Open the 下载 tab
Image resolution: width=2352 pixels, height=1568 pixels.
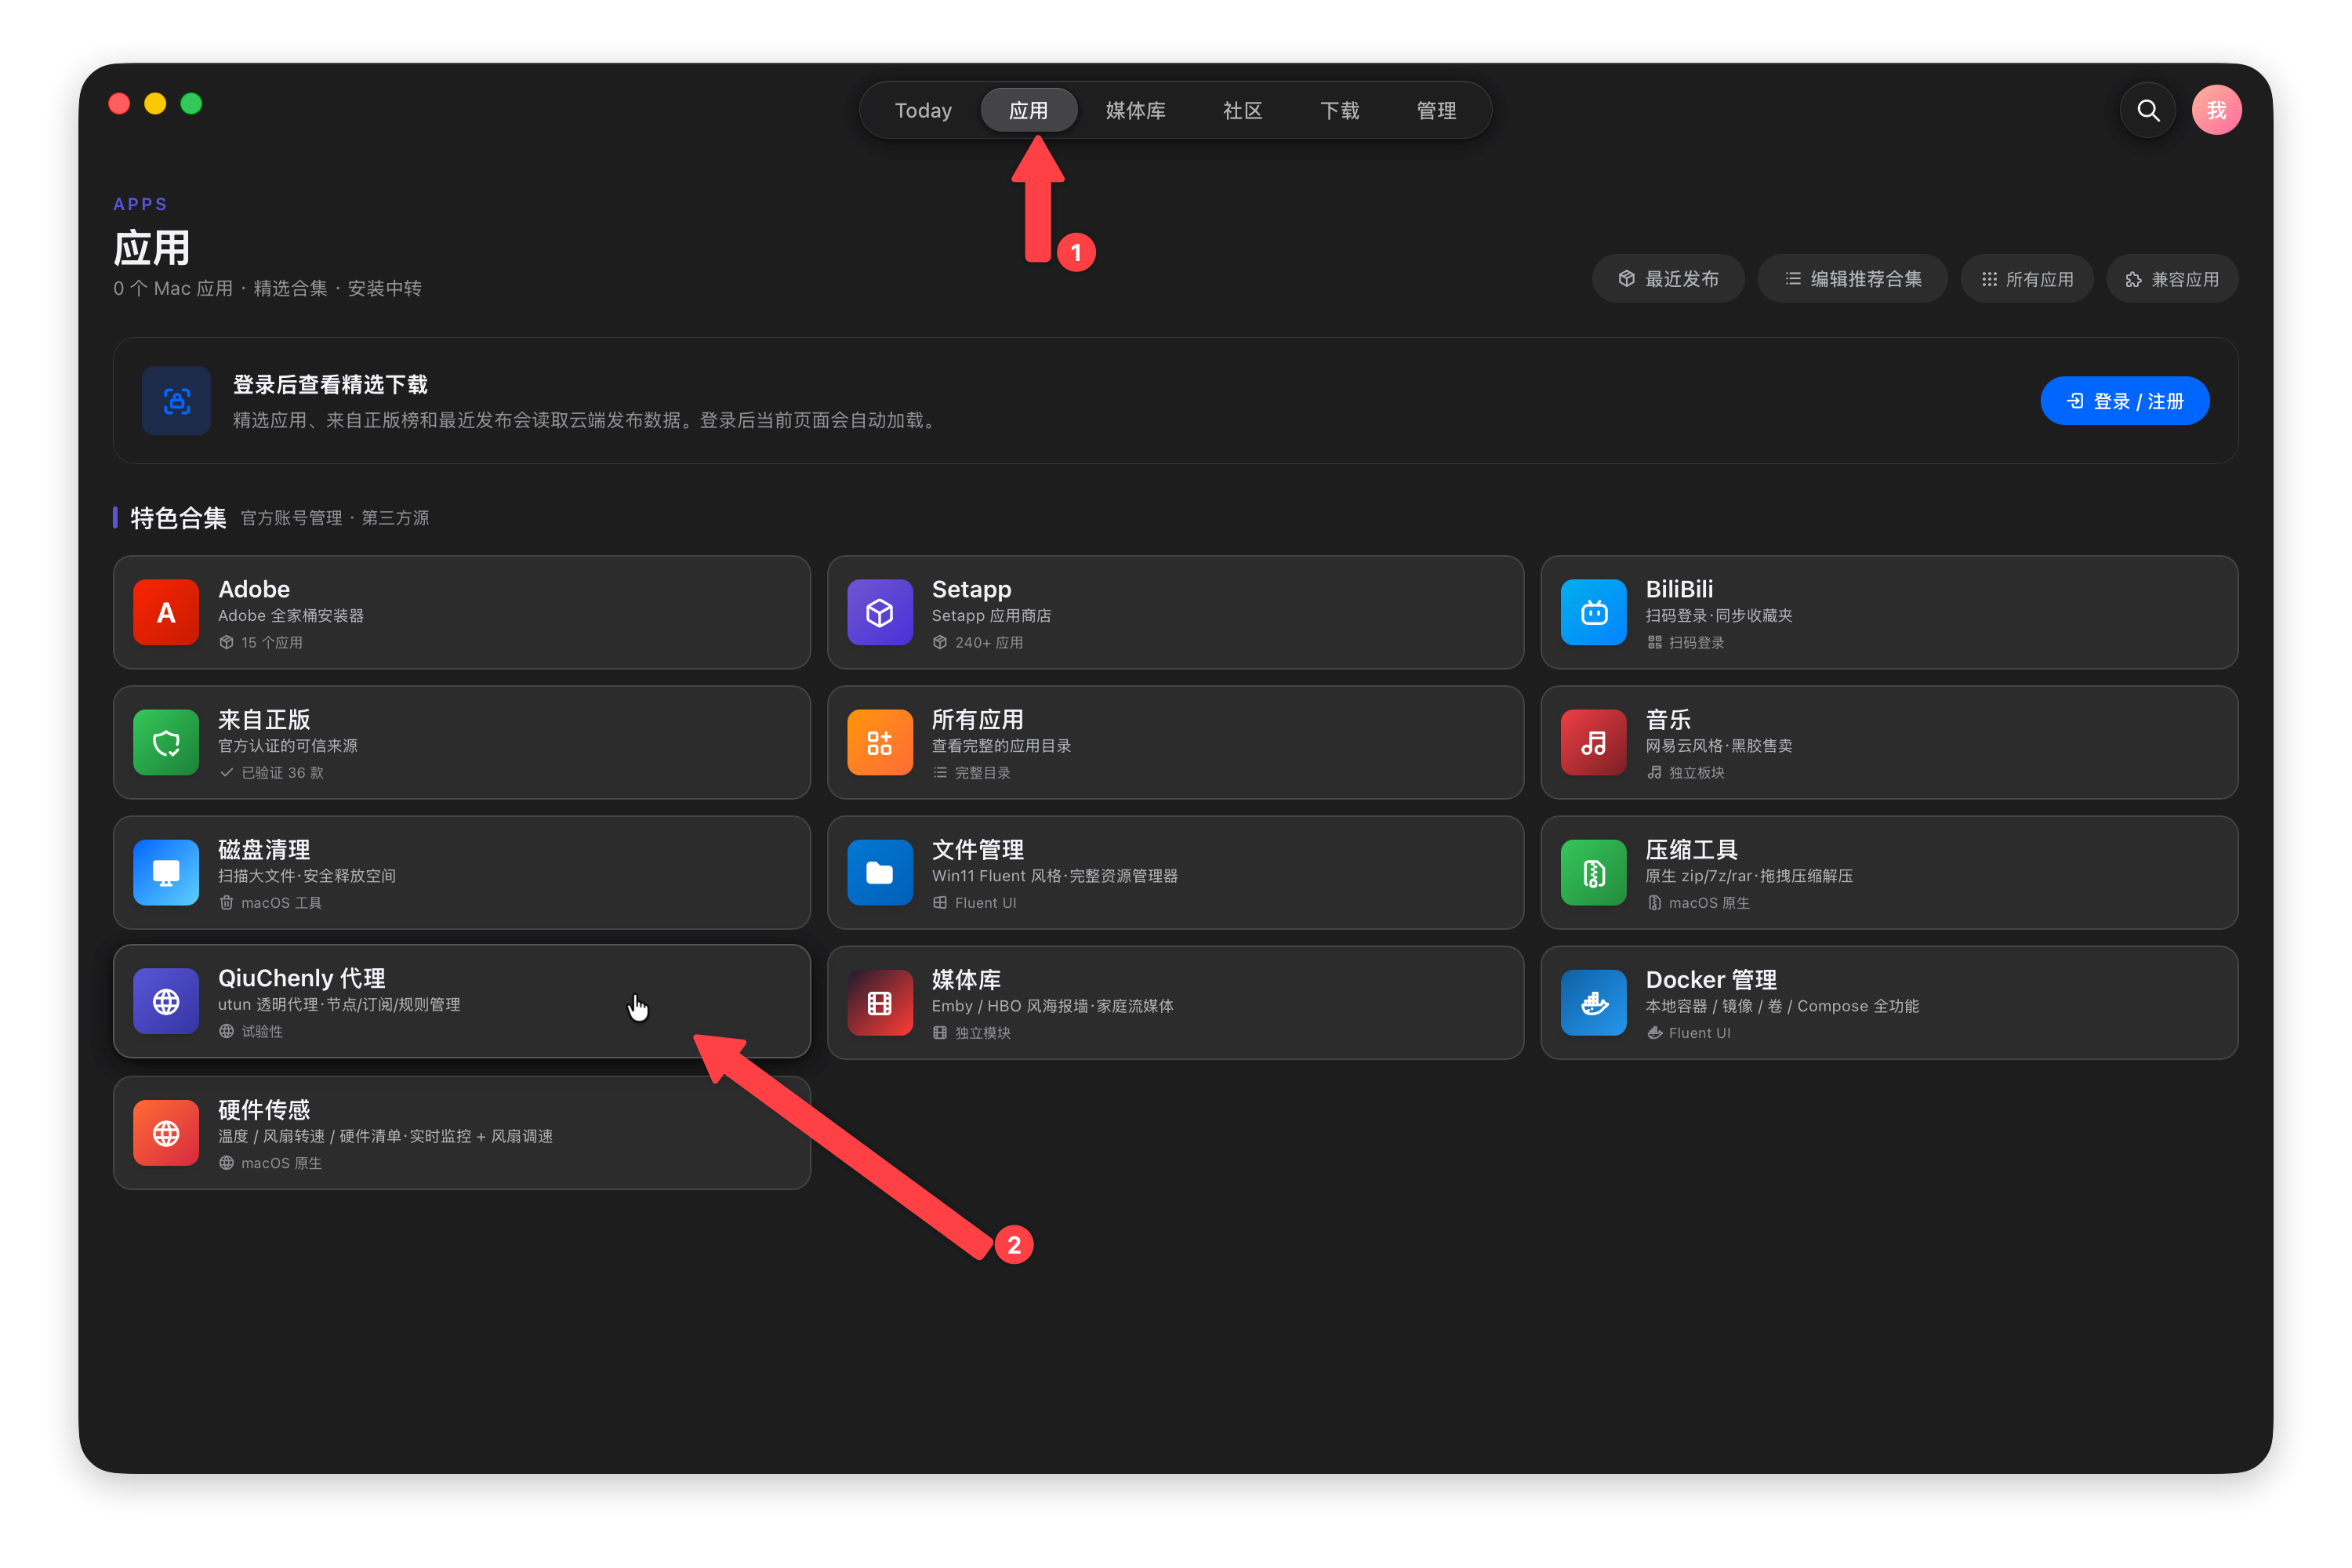click(x=1339, y=110)
